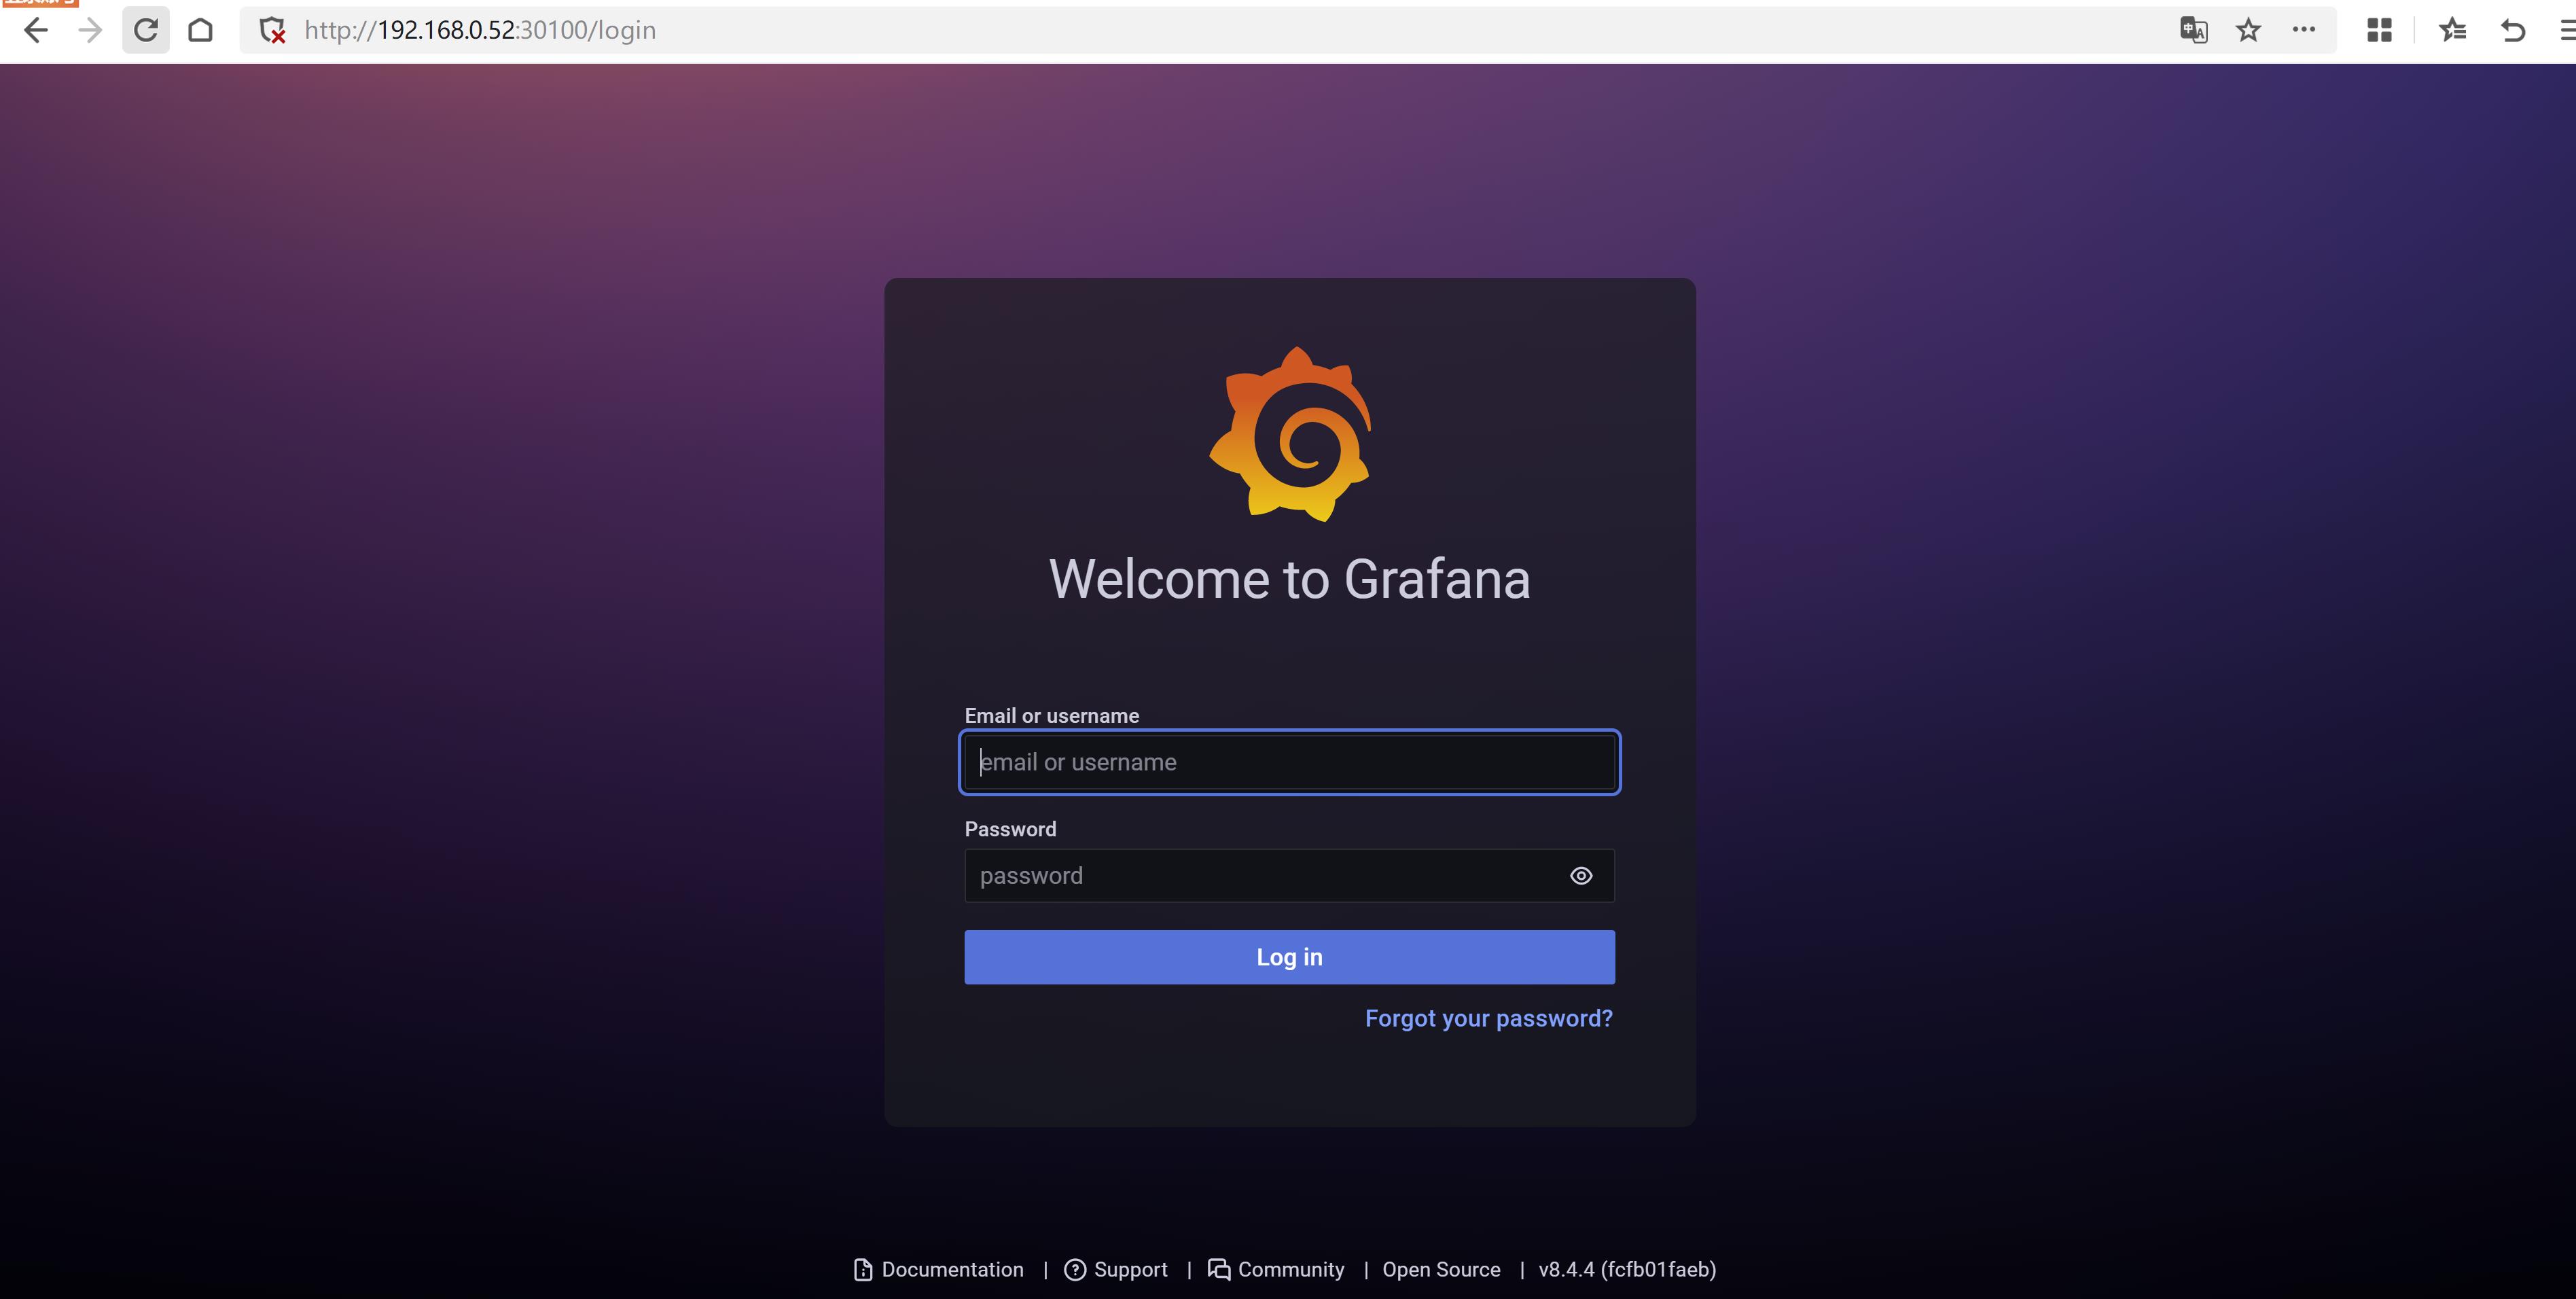Click the Community link in footer
This screenshot has width=2576, height=1299.
pos(1291,1269)
